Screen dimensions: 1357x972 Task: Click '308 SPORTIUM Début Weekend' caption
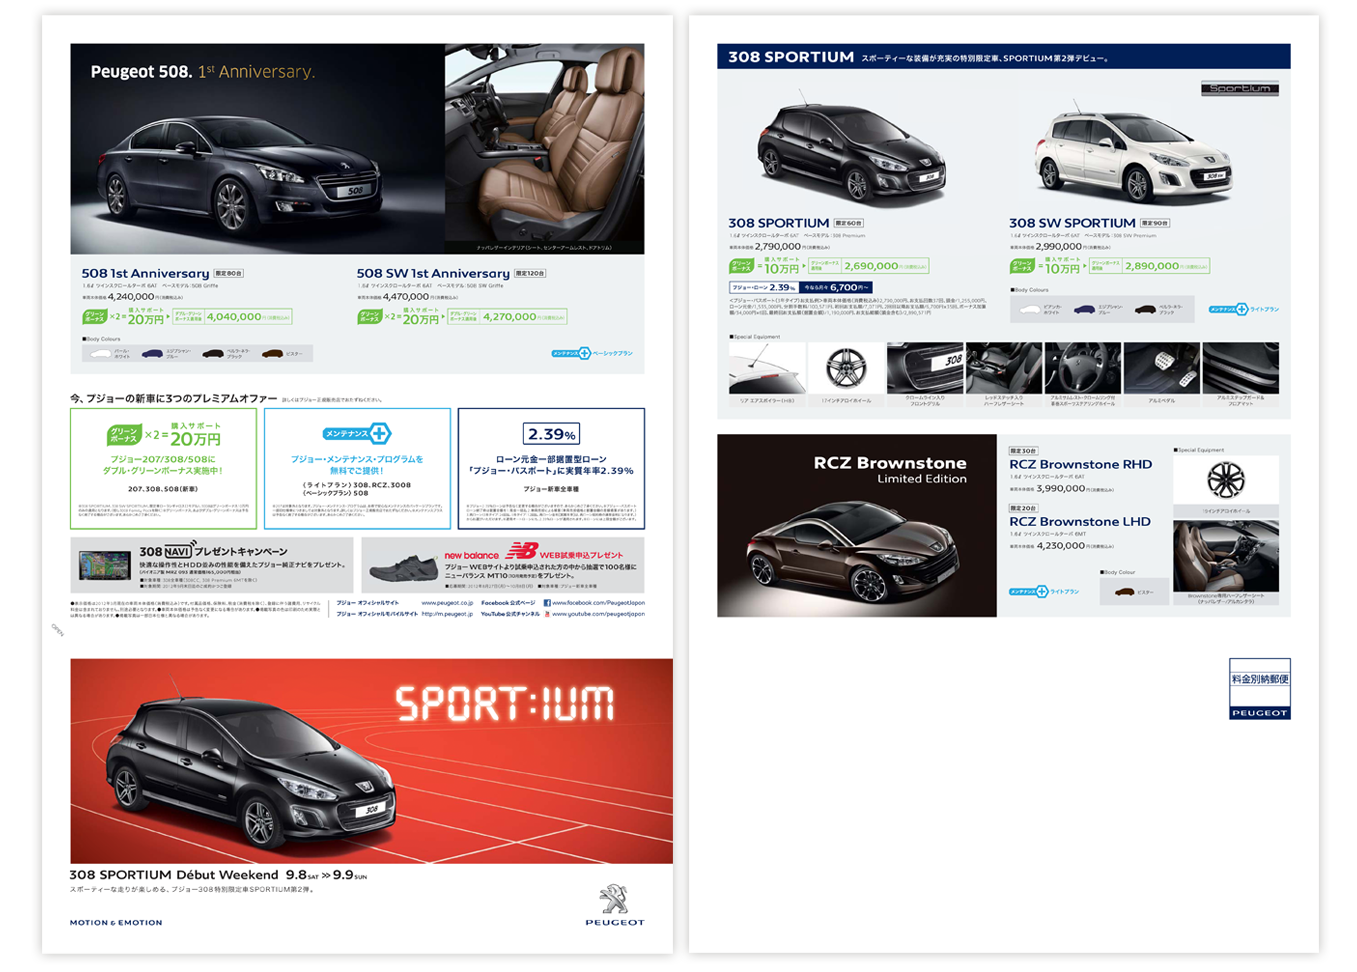174,875
